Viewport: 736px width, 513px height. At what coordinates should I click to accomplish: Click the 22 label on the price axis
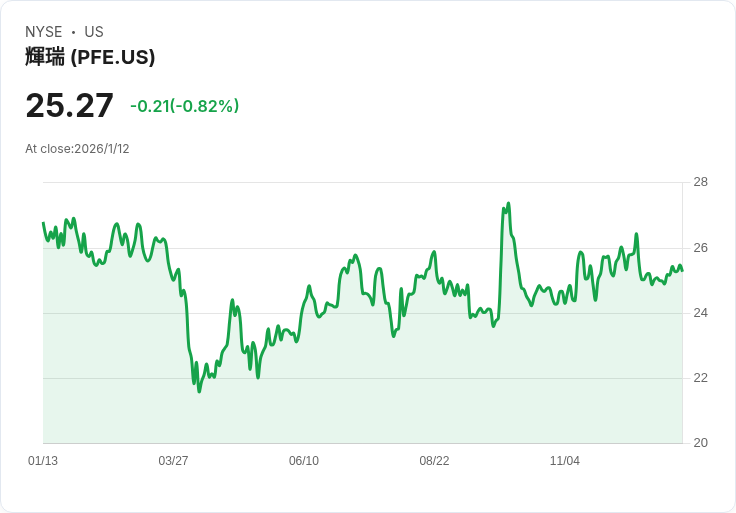[x=700, y=378]
